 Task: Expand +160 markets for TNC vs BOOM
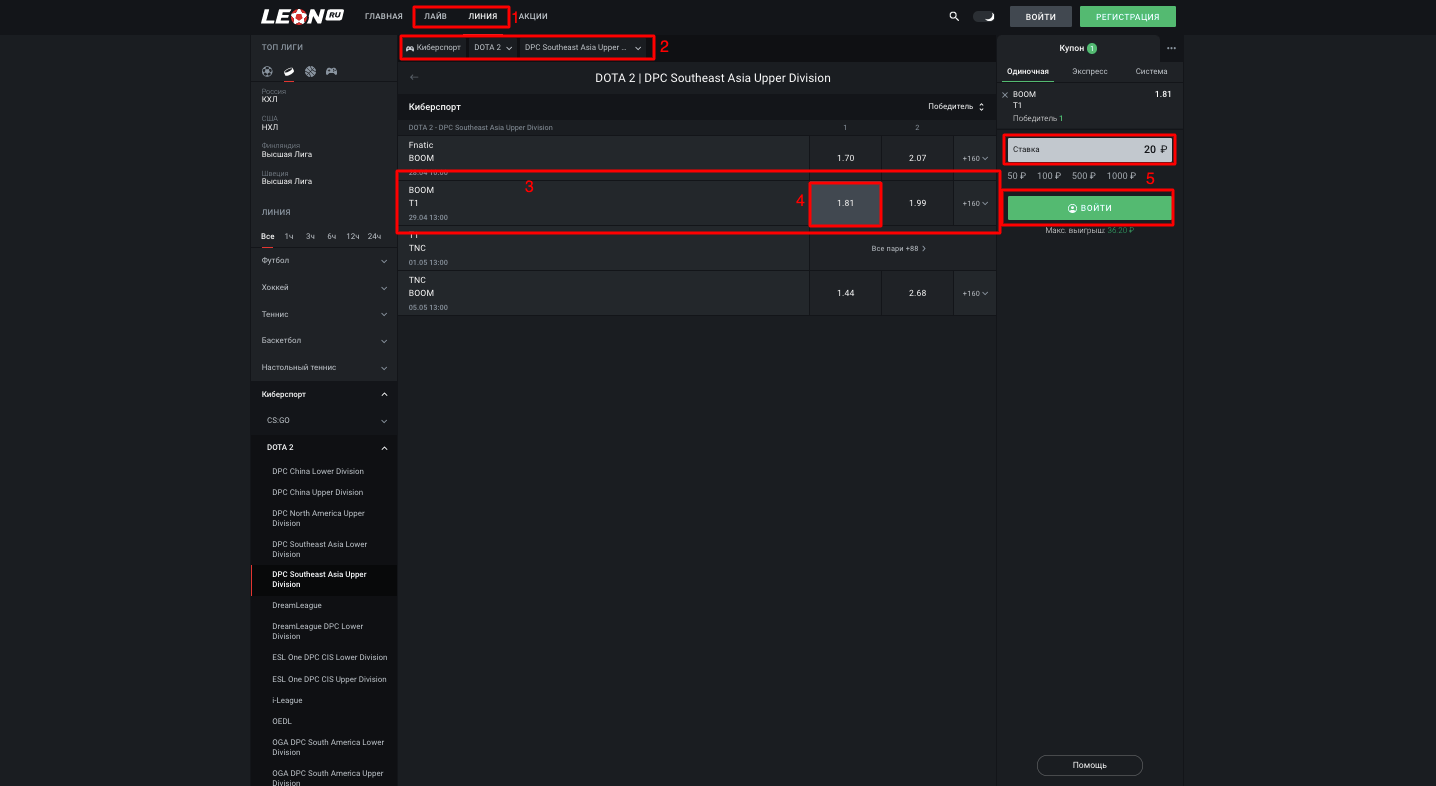click(x=975, y=293)
